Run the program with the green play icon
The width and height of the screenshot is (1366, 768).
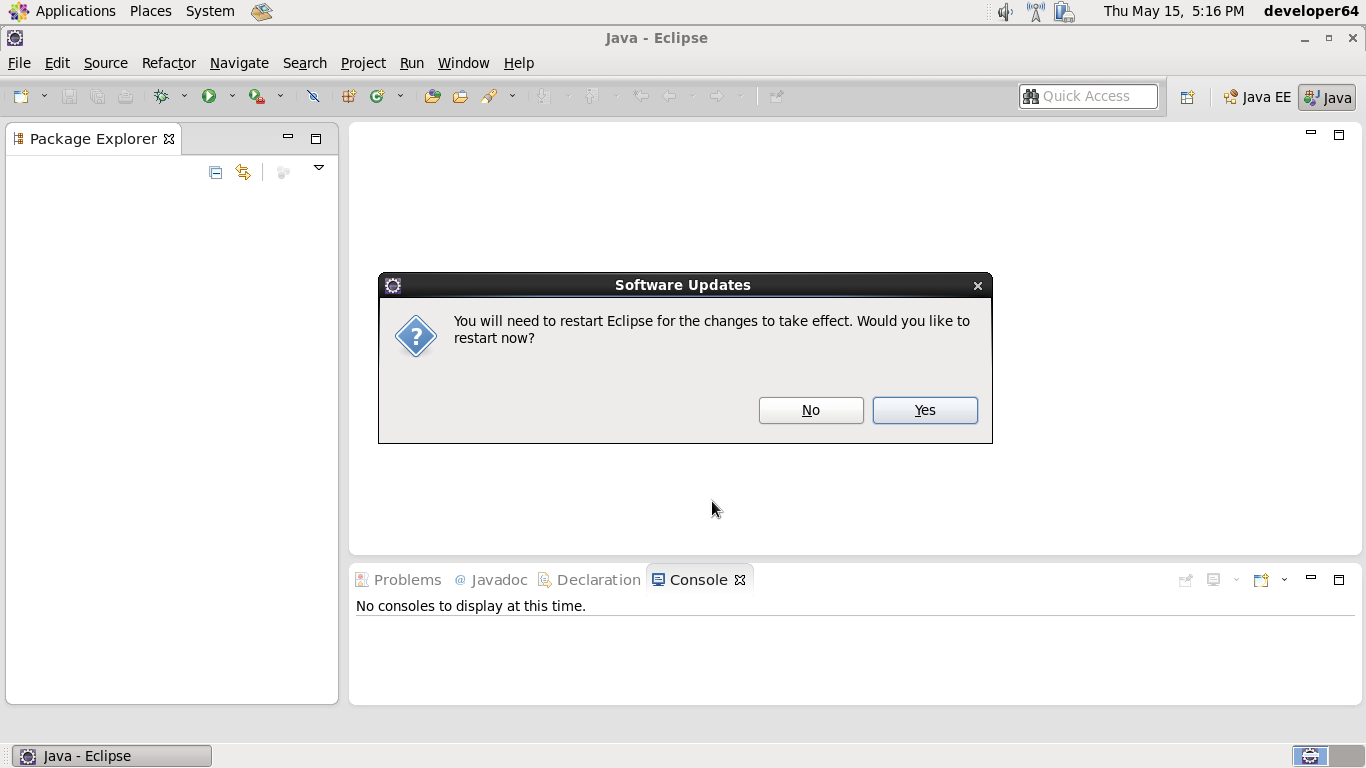[x=209, y=97]
